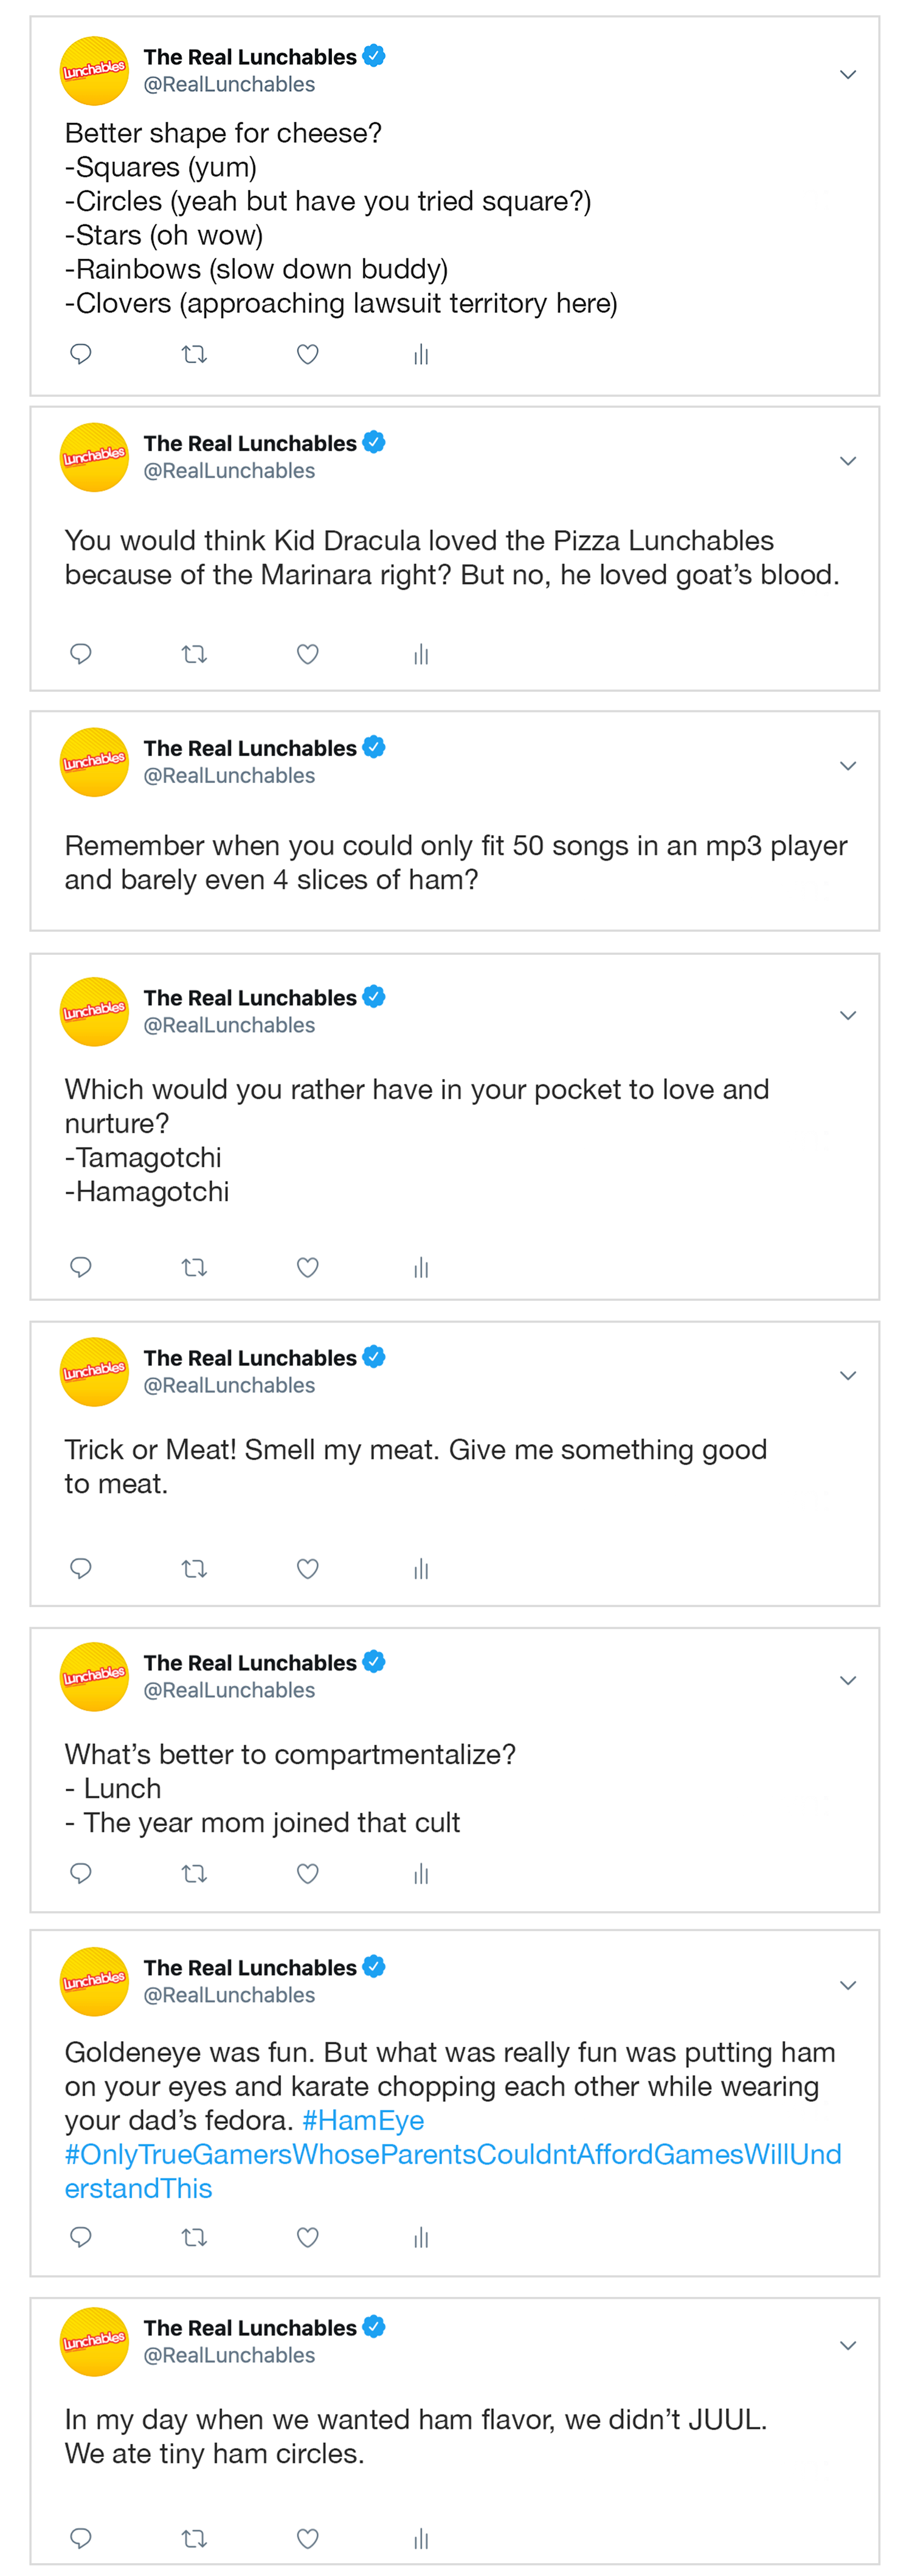The width and height of the screenshot is (912, 2576).
Task: Retweet the Kid Dracula tweet
Action: (x=194, y=654)
